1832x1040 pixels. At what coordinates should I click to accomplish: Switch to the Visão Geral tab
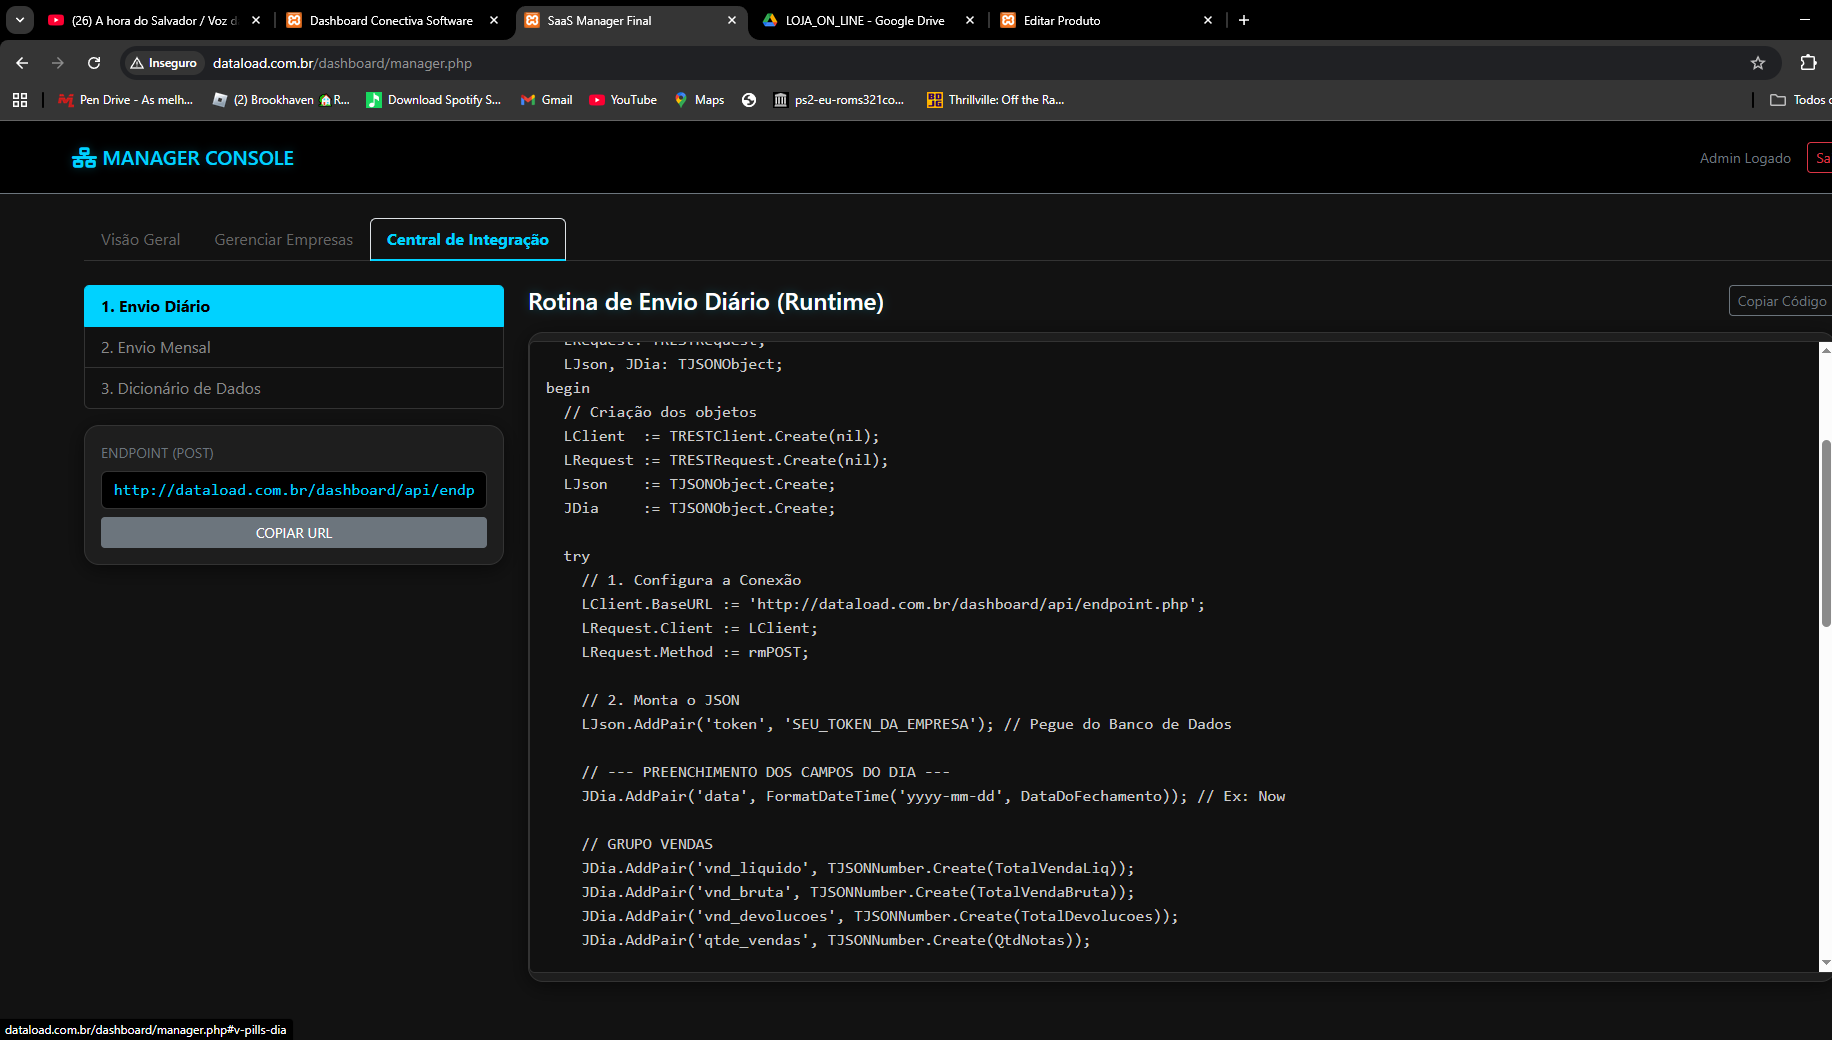click(x=141, y=240)
